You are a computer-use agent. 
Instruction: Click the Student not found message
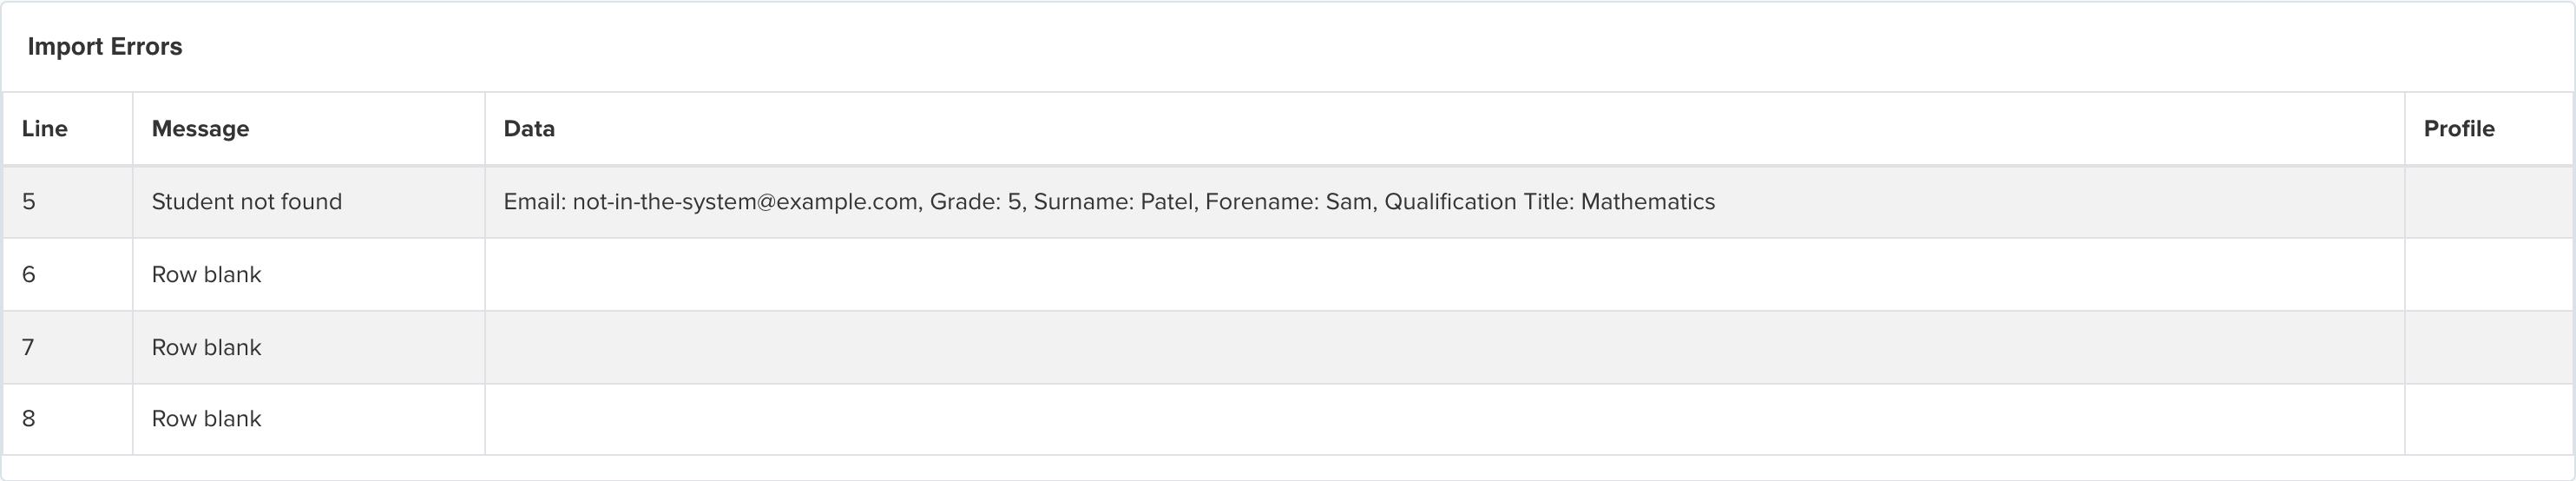[x=247, y=202]
